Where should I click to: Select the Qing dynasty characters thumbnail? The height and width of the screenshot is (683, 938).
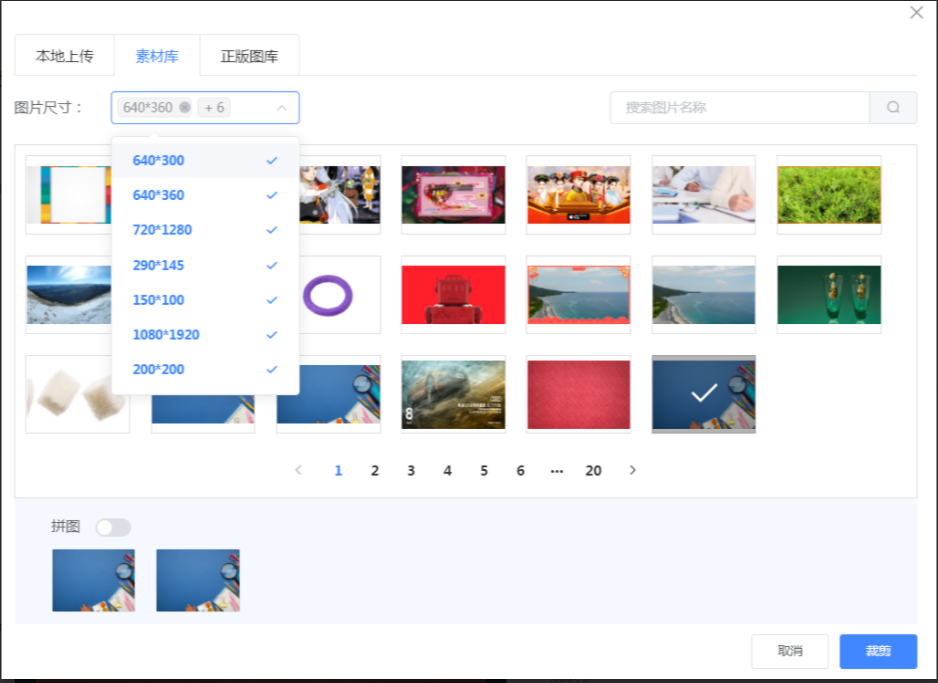tap(578, 195)
